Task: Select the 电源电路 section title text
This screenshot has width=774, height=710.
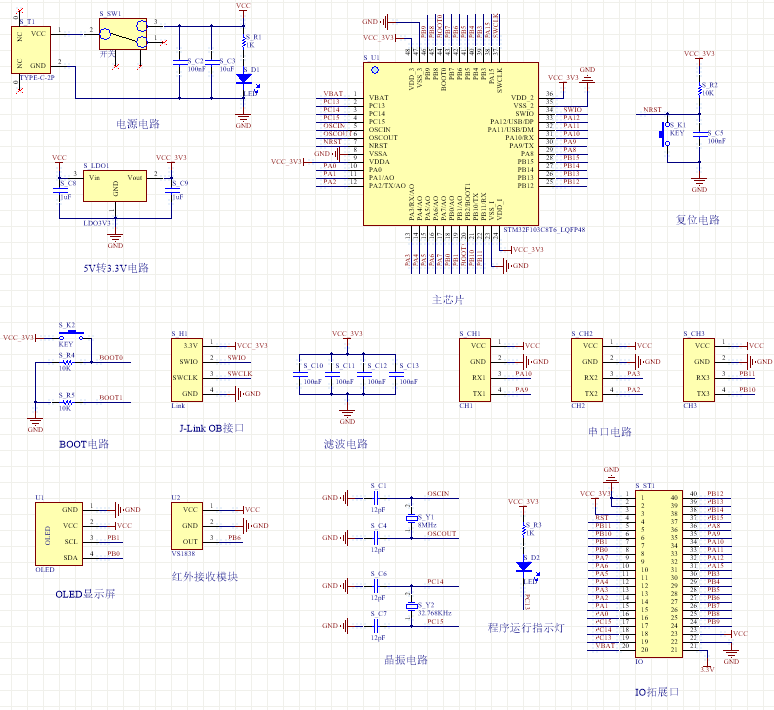Action: (x=138, y=123)
